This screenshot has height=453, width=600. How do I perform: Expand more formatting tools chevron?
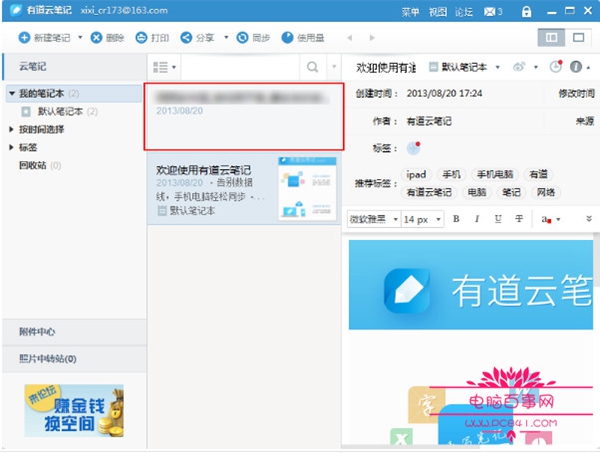[x=589, y=218]
